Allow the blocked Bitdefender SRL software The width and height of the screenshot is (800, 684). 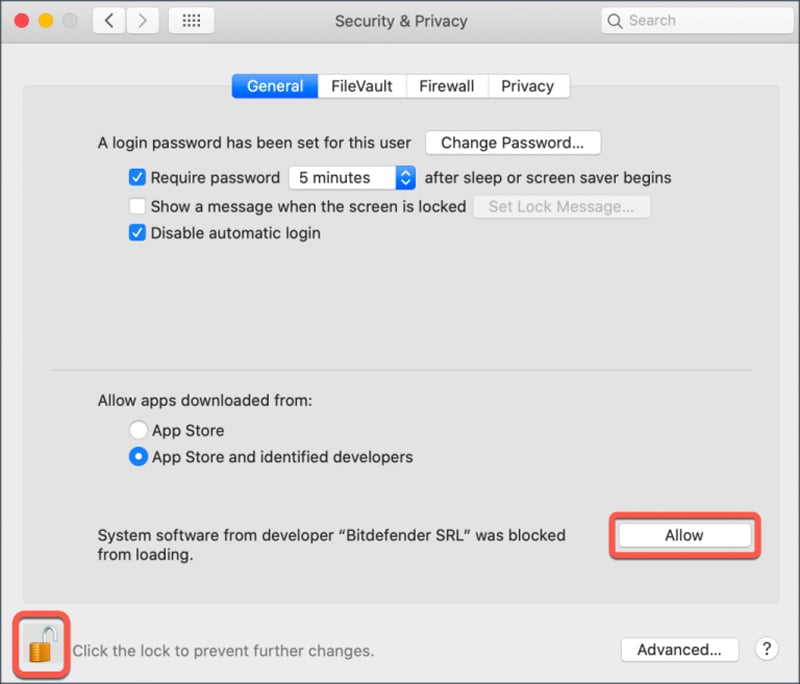pyautogui.click(x=684, y=536)
